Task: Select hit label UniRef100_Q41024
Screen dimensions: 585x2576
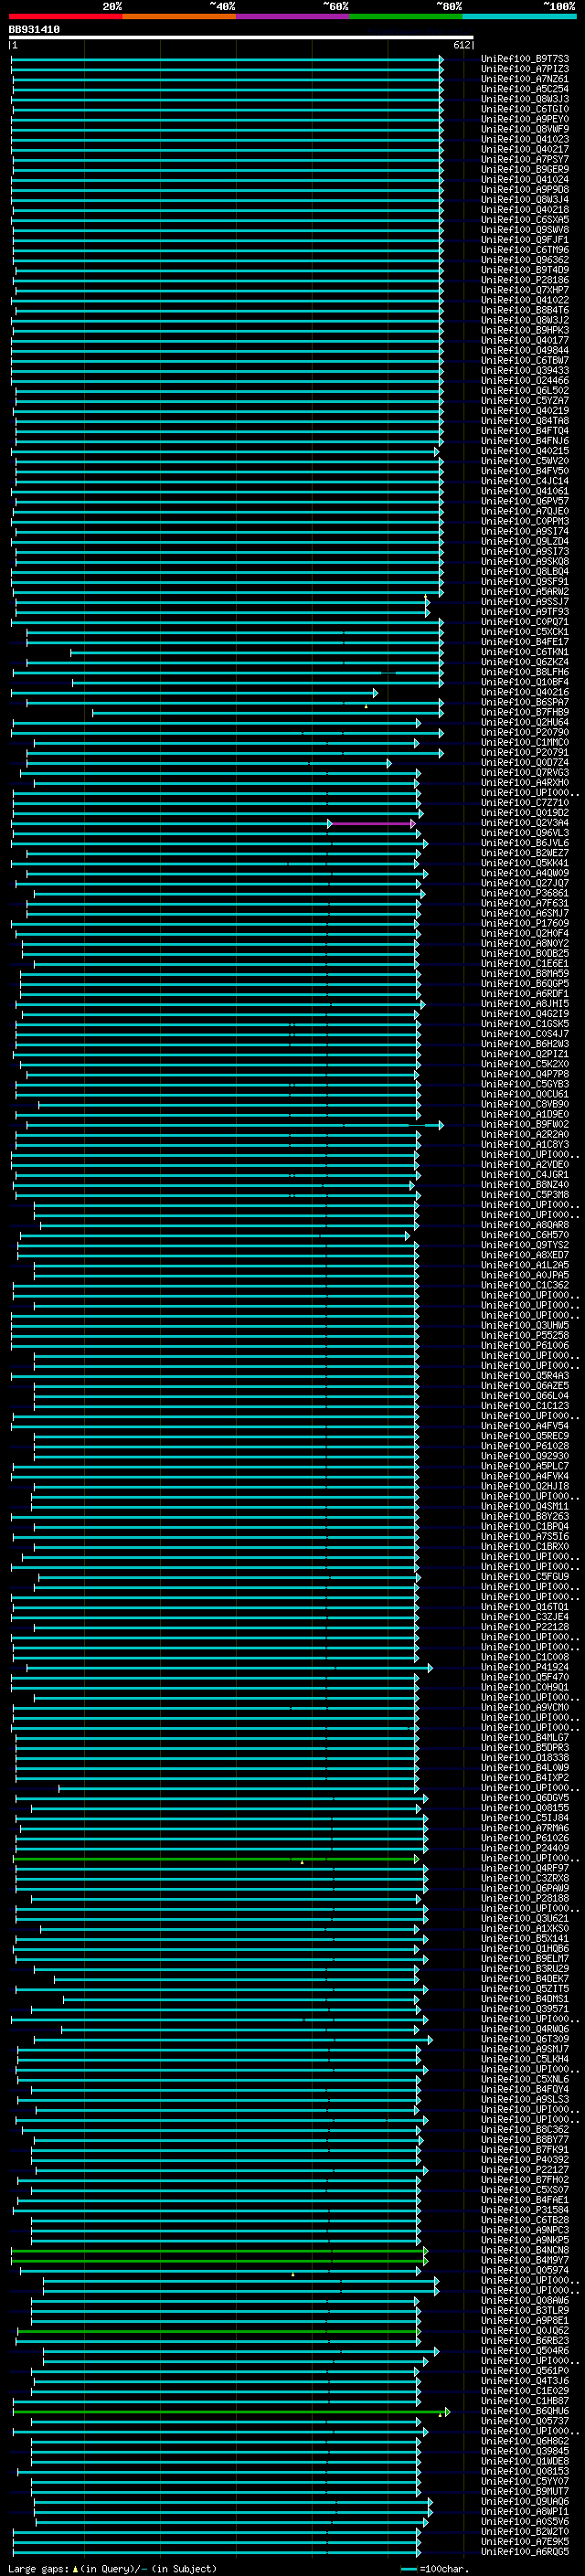Action: tap(525, 180)
